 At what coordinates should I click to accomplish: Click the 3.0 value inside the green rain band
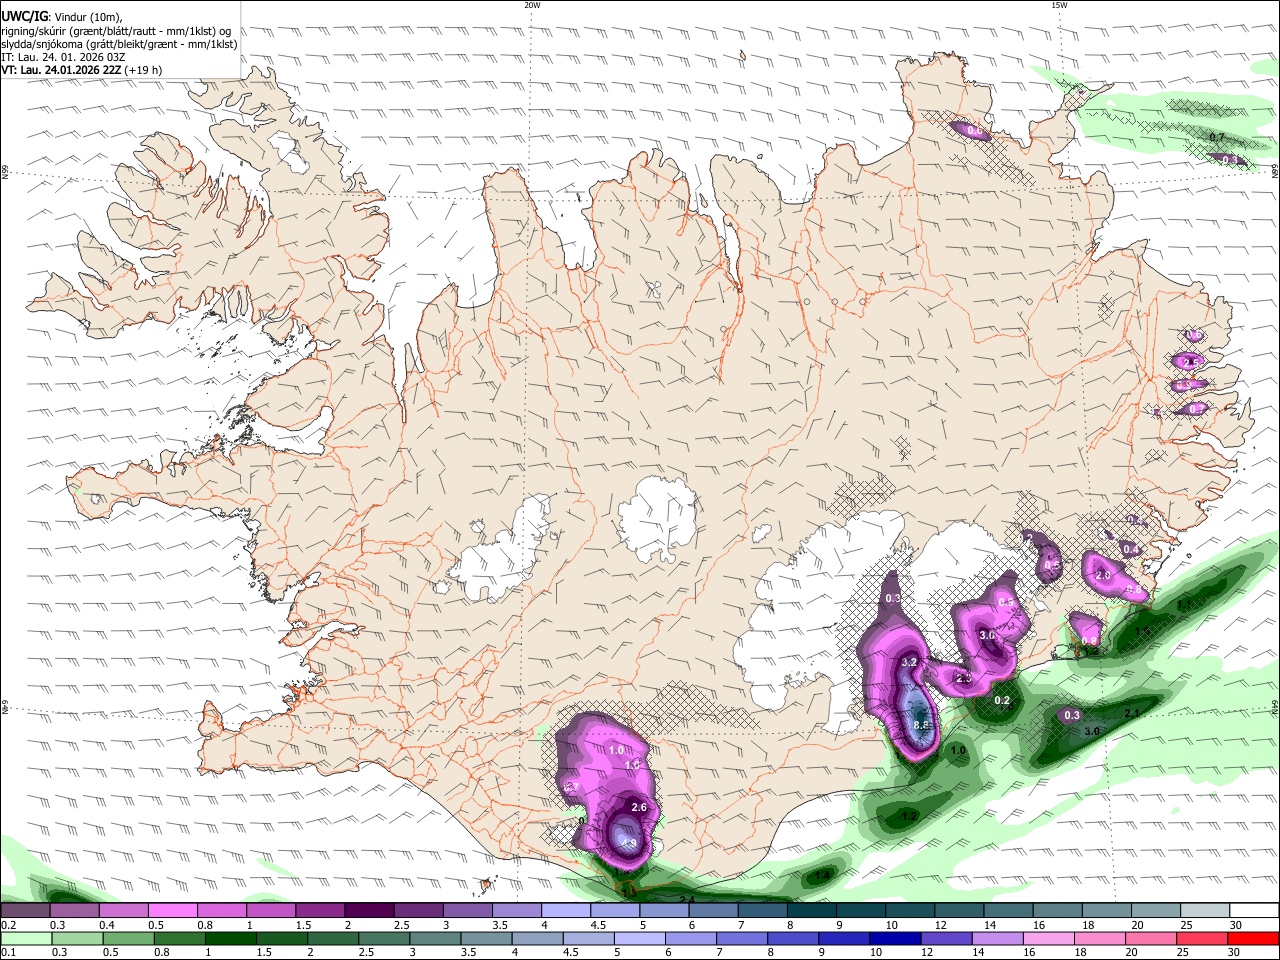(x=1092, y=731)
